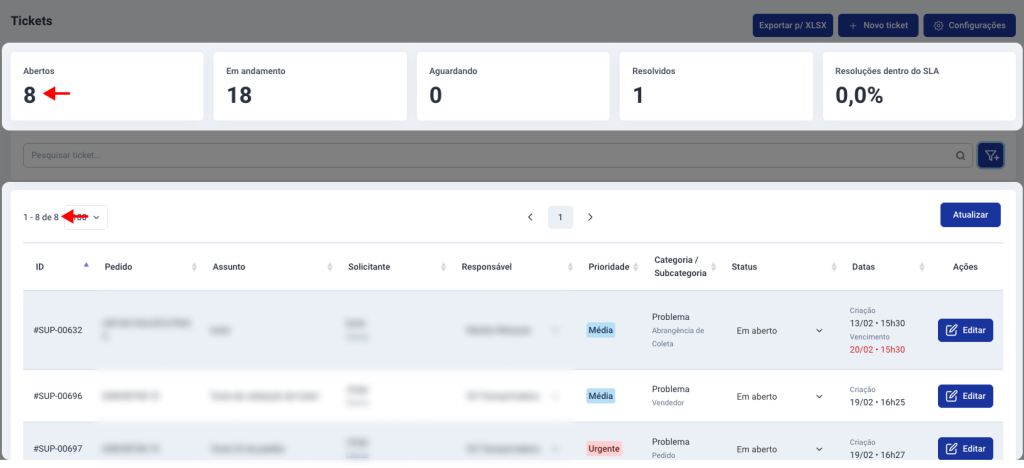Select page 1 in pagination
1024x468 pixels.
pyautogui.click(x=560, y=217)
